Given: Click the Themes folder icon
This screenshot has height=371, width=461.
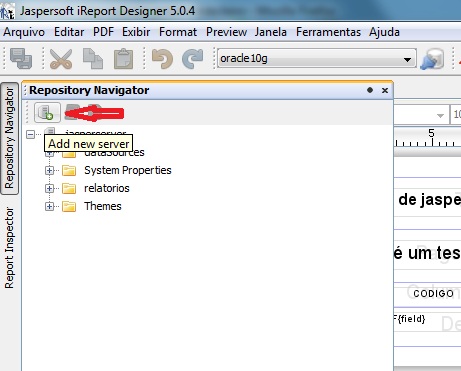Looking at the screenshot, I should (69, 206).
